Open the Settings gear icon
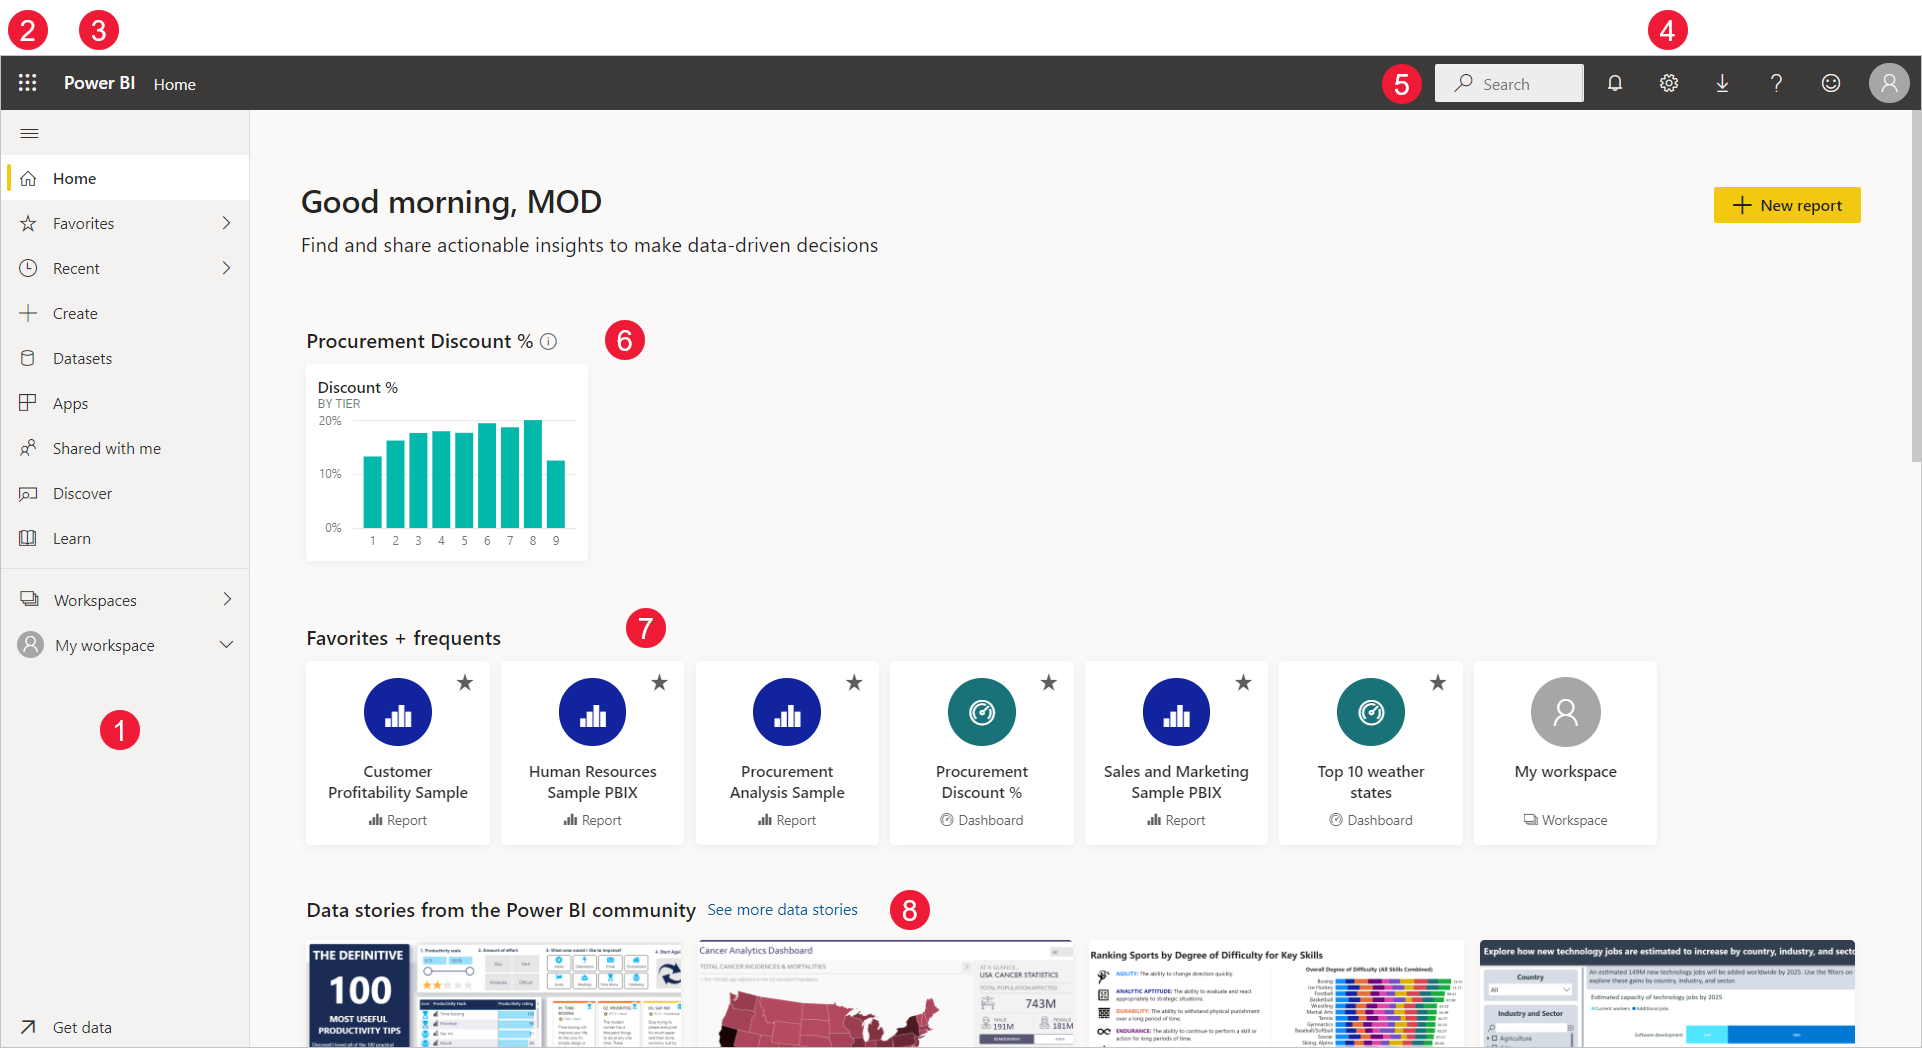This screenshot has width=1922, height=1048. tap(1669, 84)
